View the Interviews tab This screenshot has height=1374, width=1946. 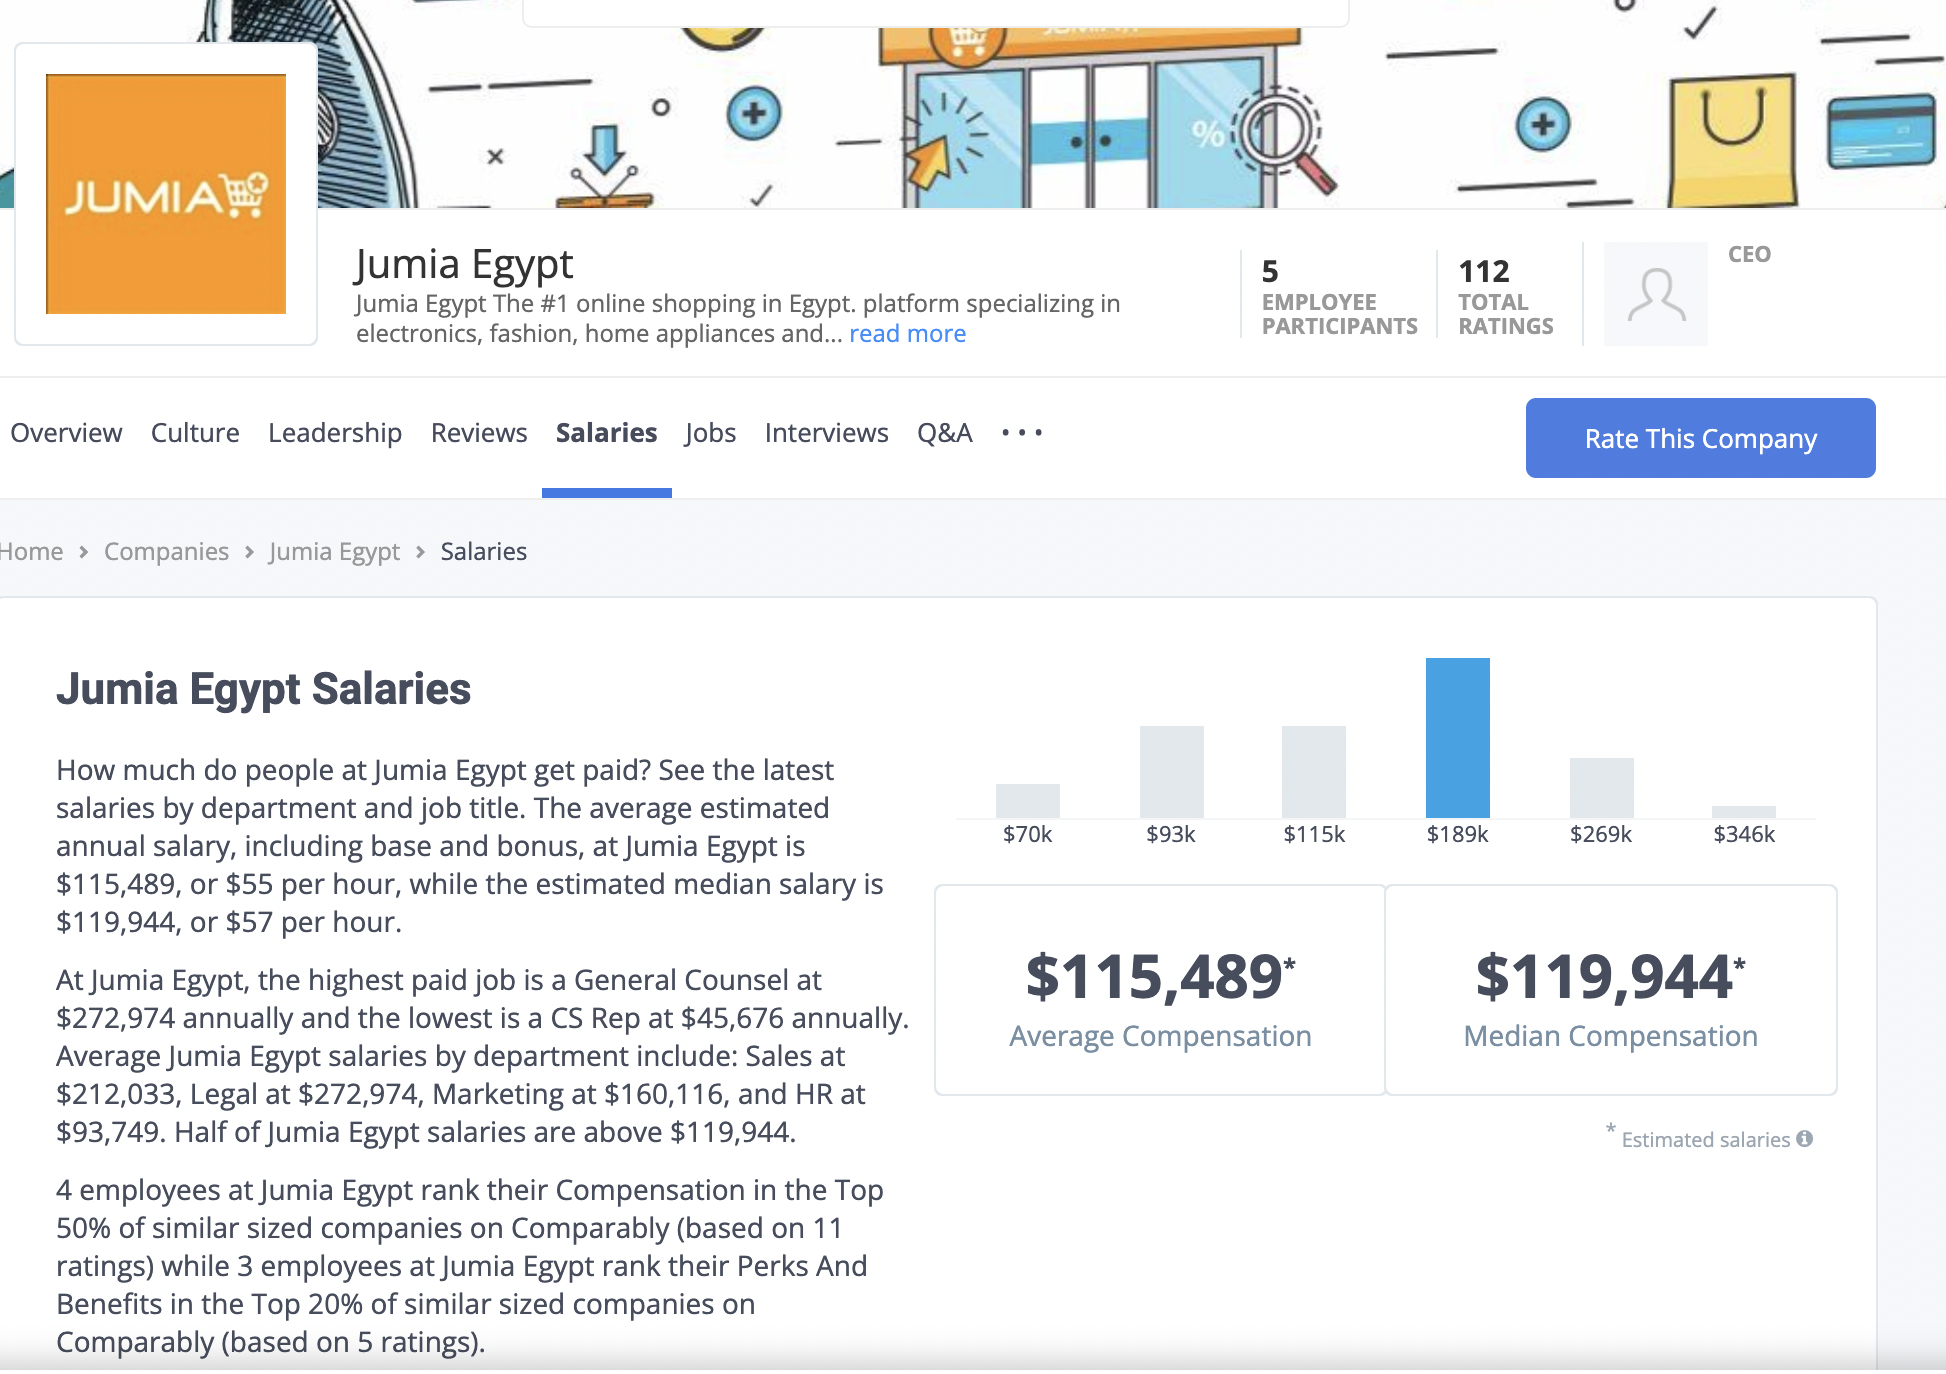click(826, 433)
